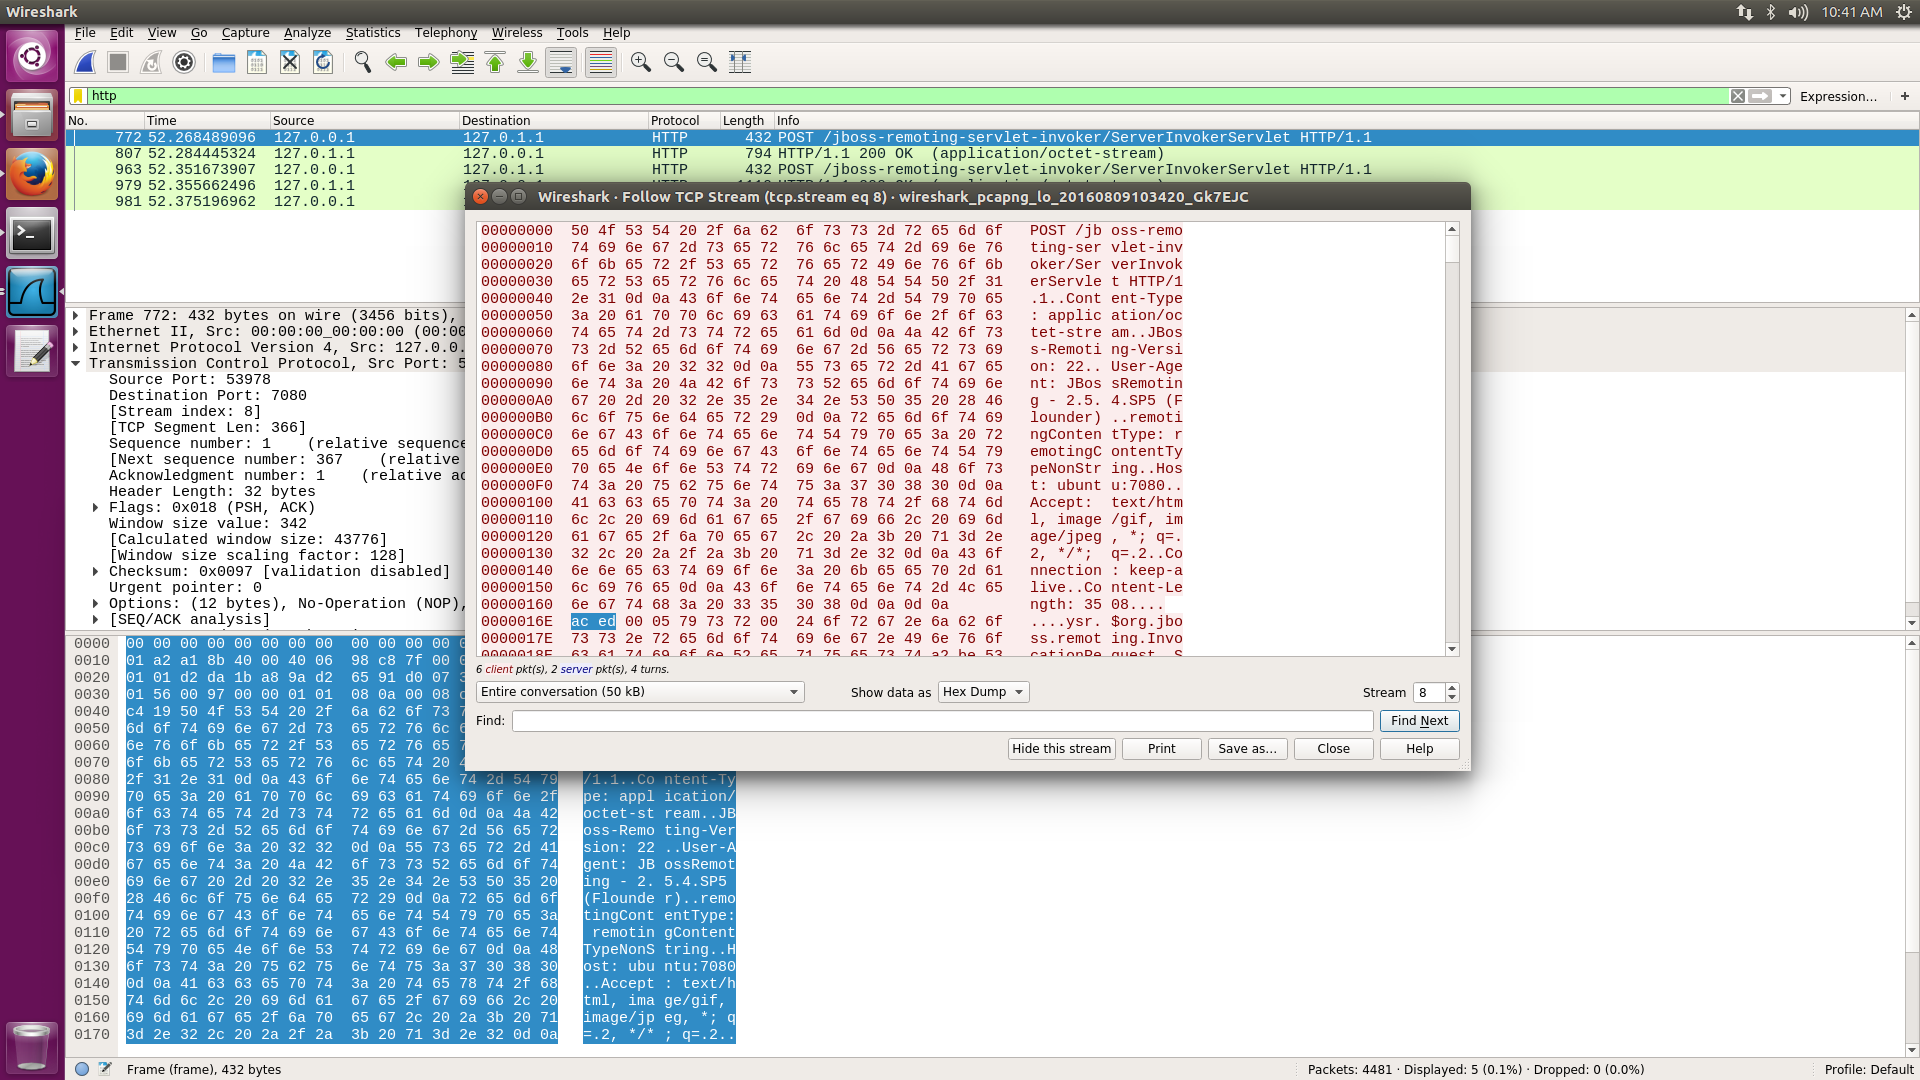
Task: Expand the [SEQ/ACK analysis] item
Action: [96, 620]
